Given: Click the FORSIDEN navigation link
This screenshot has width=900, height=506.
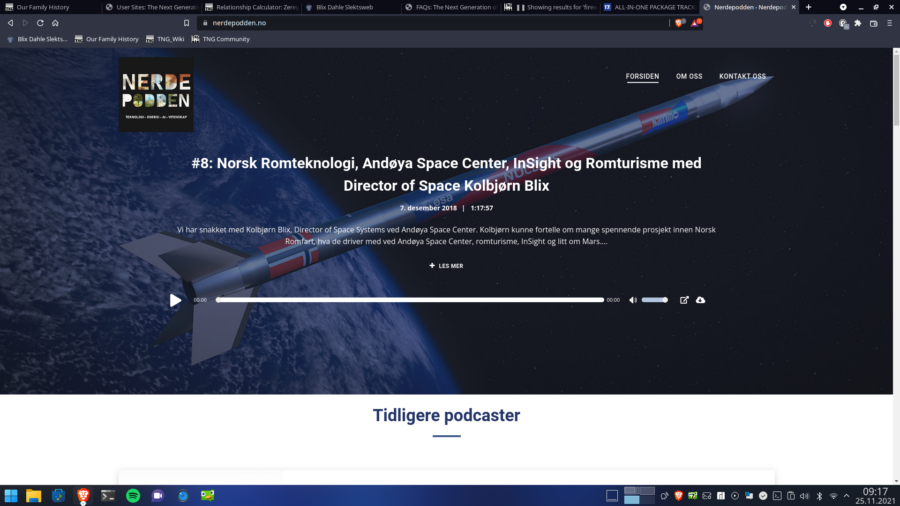Looking at the screenshot, I should tap(642, 76).
